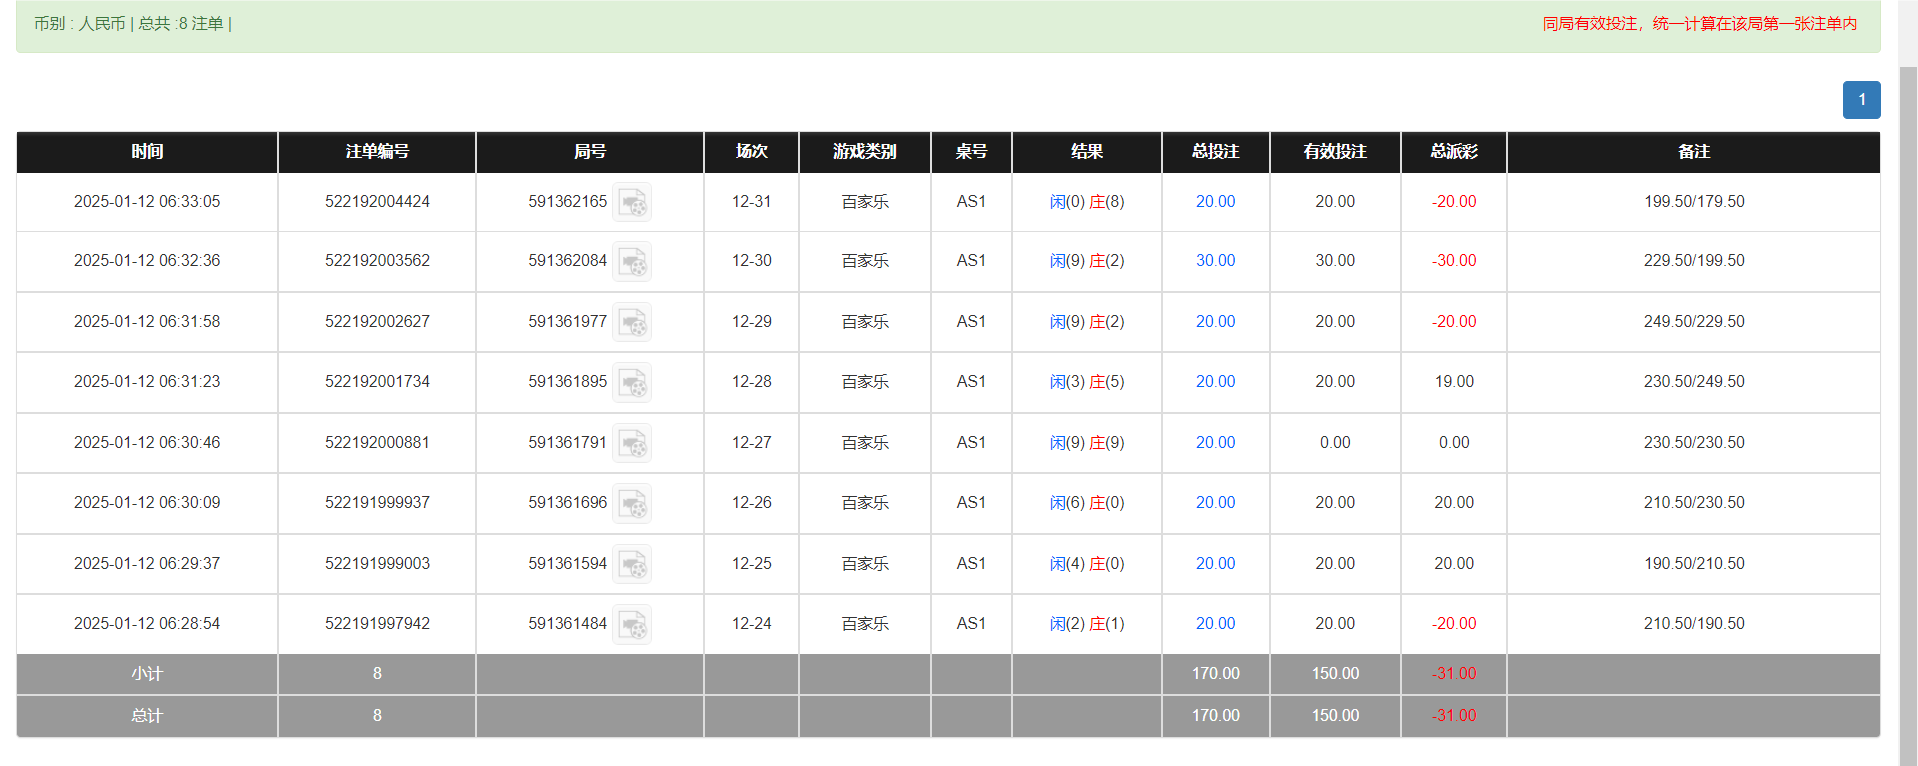
Task: Click total bet link for order 522191997942
Action: pyautogui.click(x=1215, y=624)
